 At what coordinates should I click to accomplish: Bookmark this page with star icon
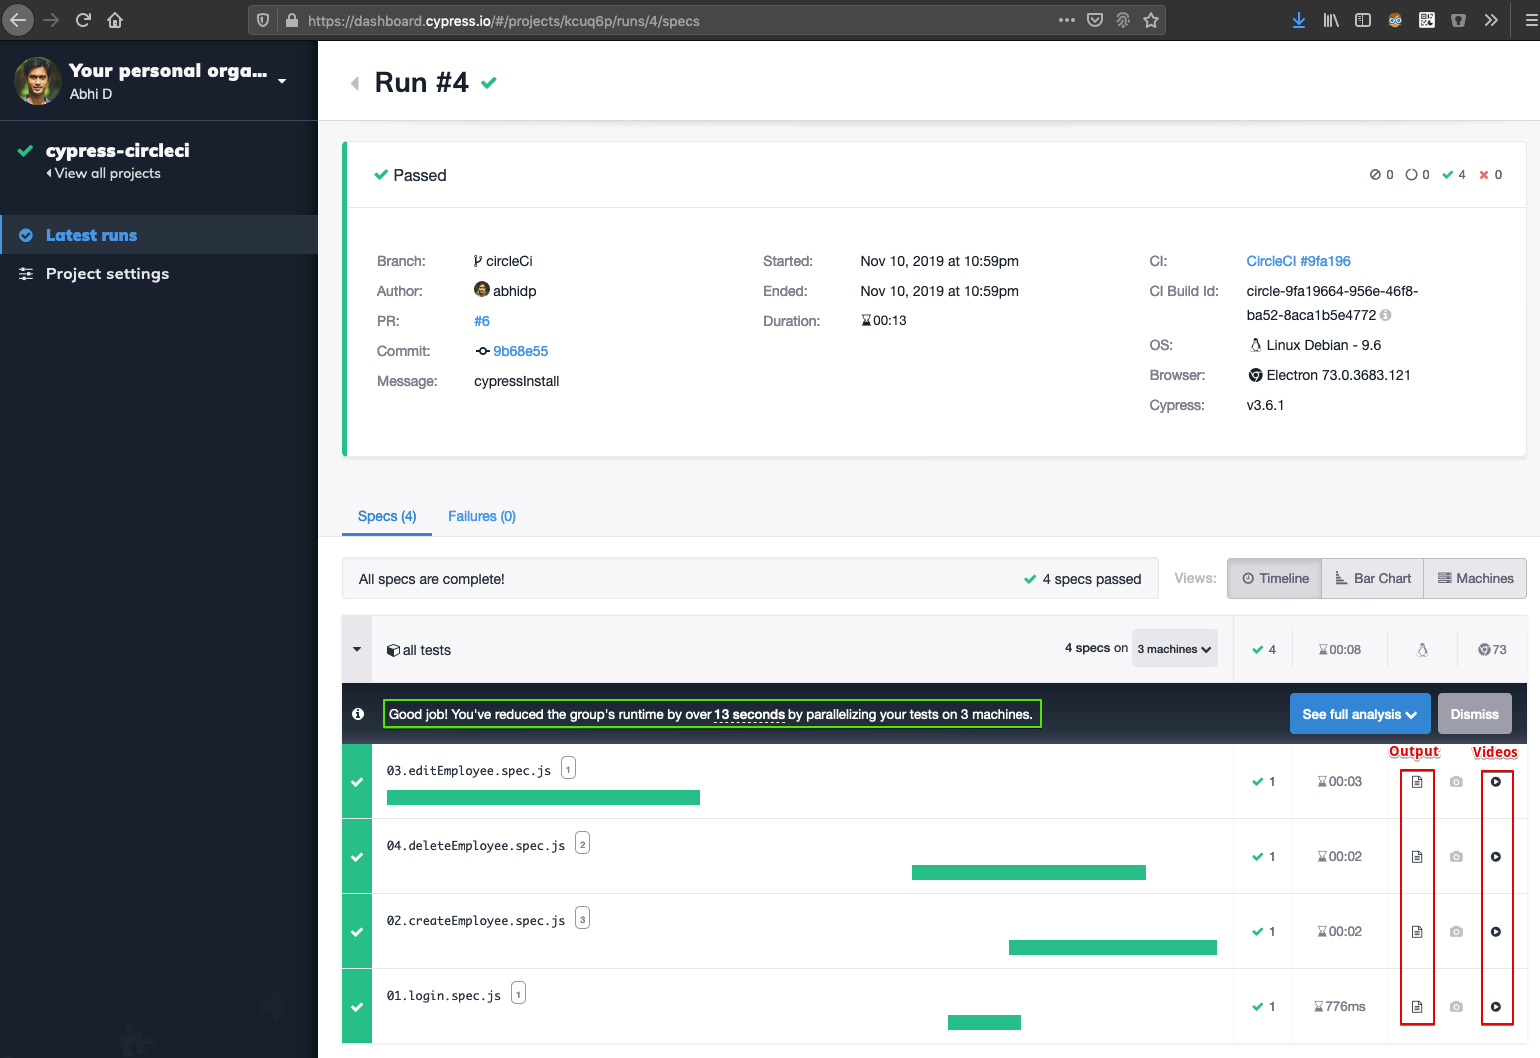(x=1151, y=20)
